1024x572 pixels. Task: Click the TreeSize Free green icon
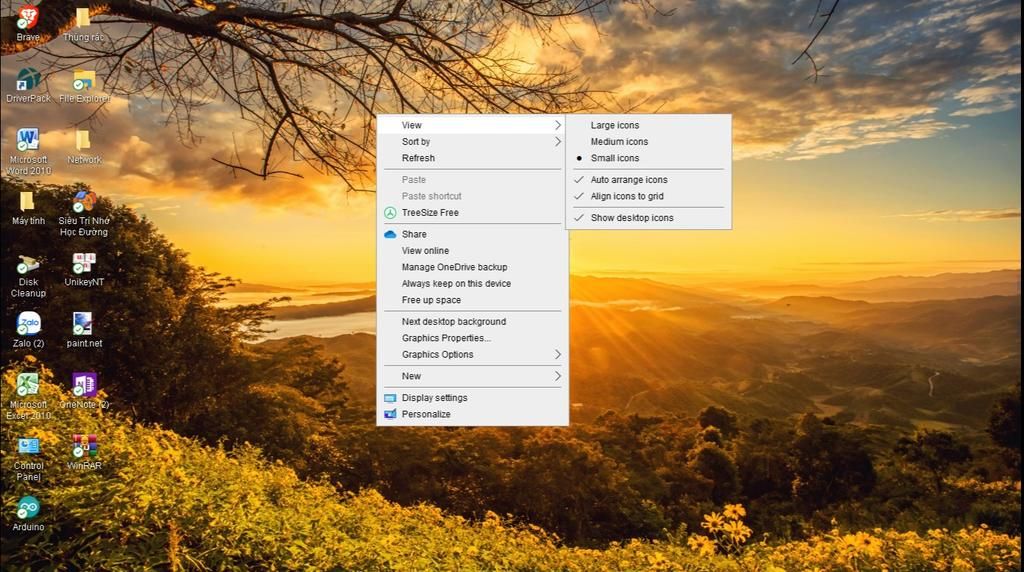point(390,213)
